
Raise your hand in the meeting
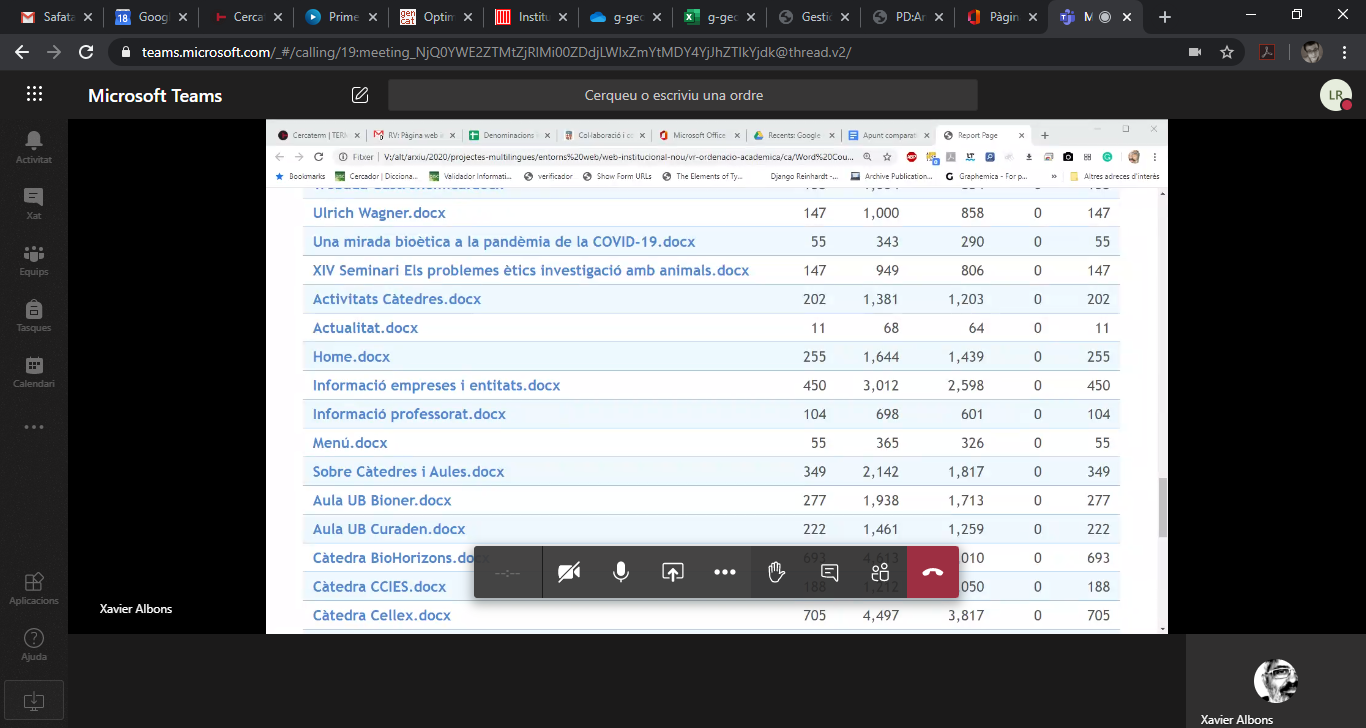point(776,572)
